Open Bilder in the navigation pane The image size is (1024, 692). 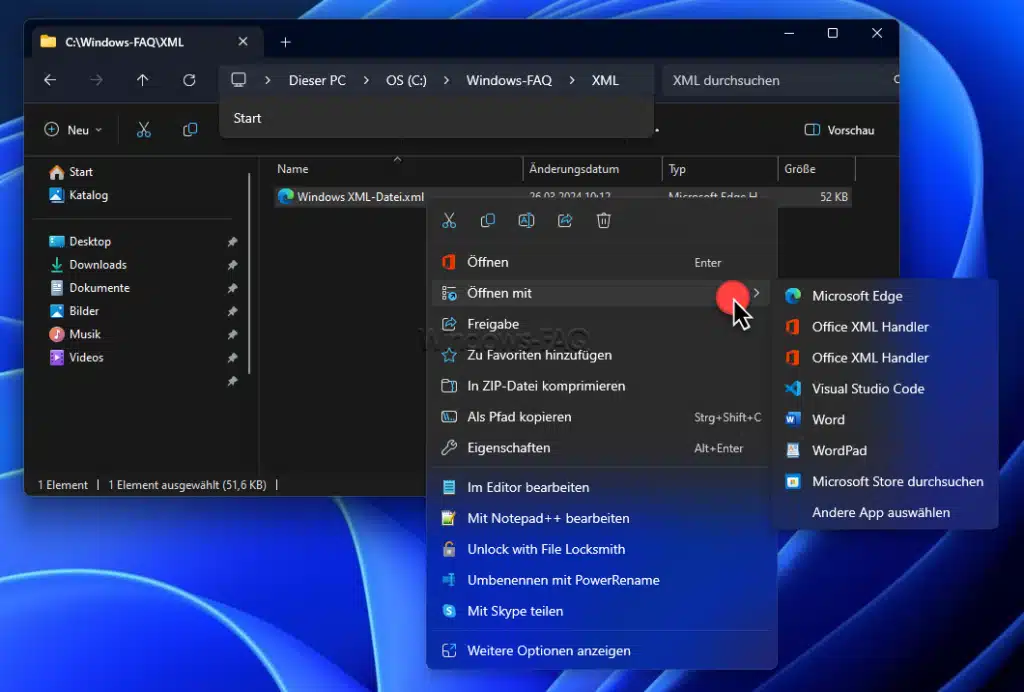coord(74,311)
